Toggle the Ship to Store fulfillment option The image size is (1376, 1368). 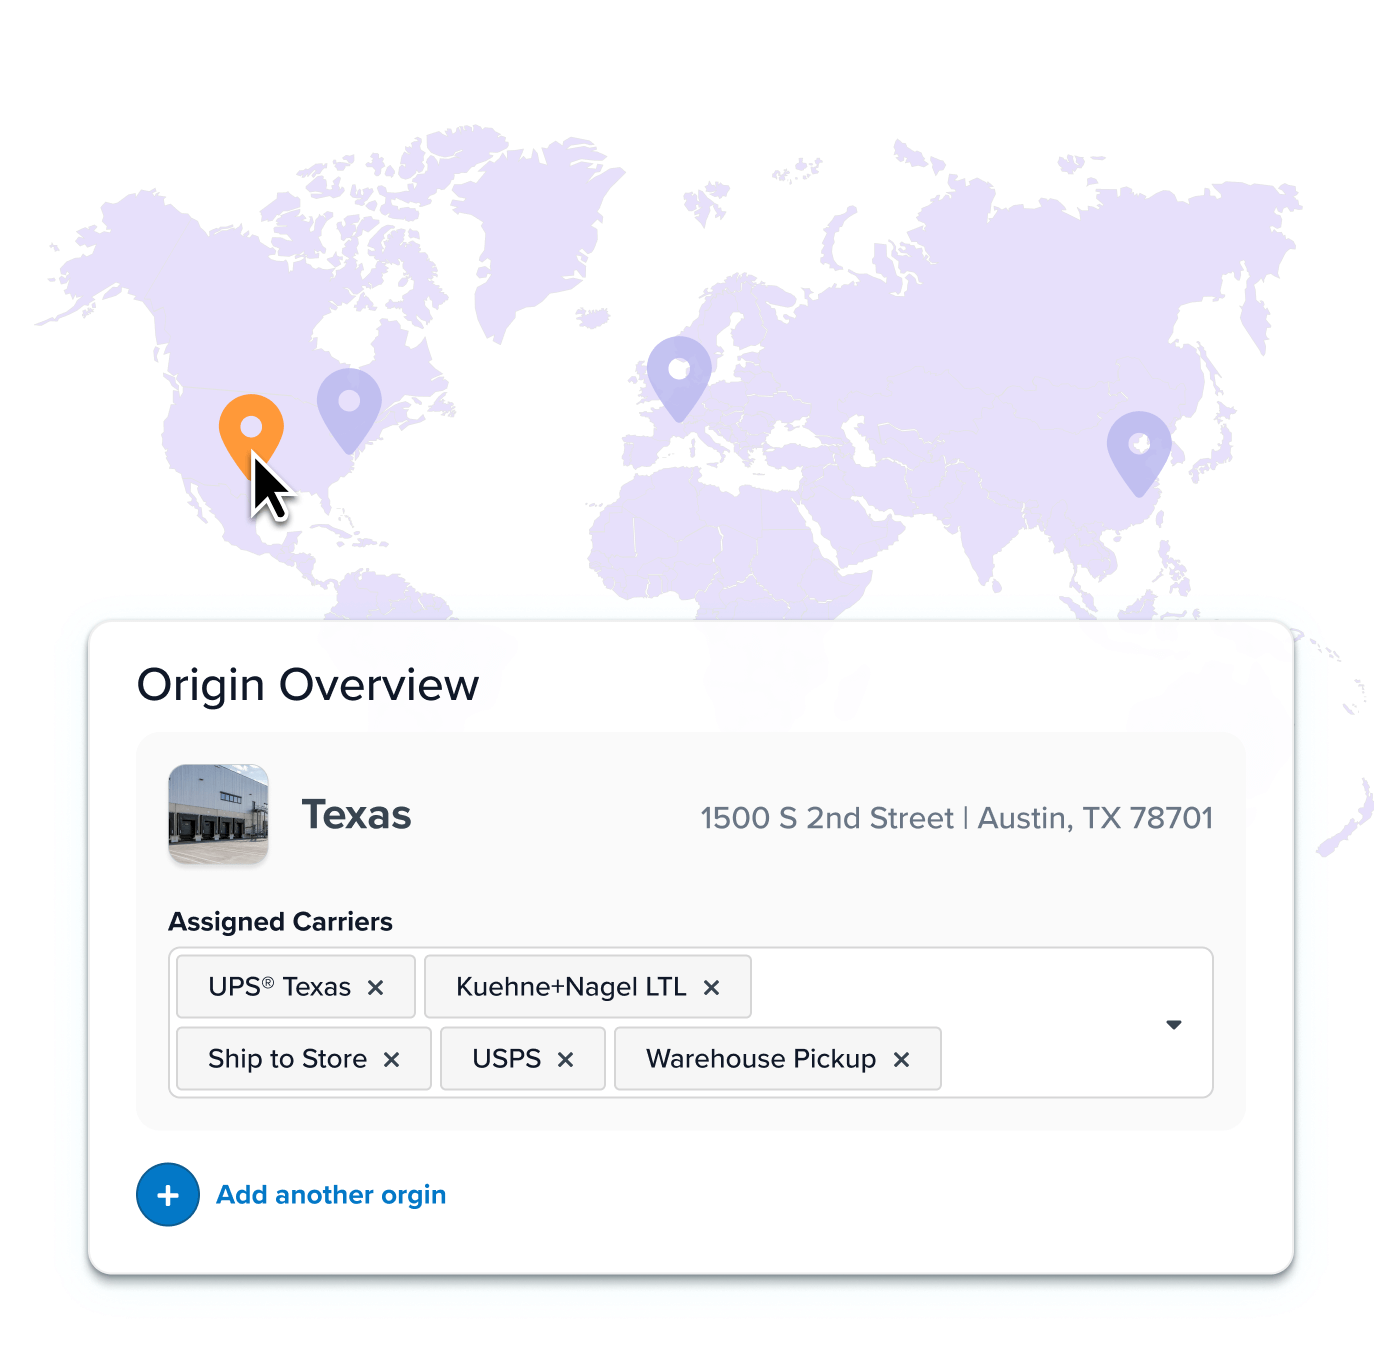pos(286,1058)
